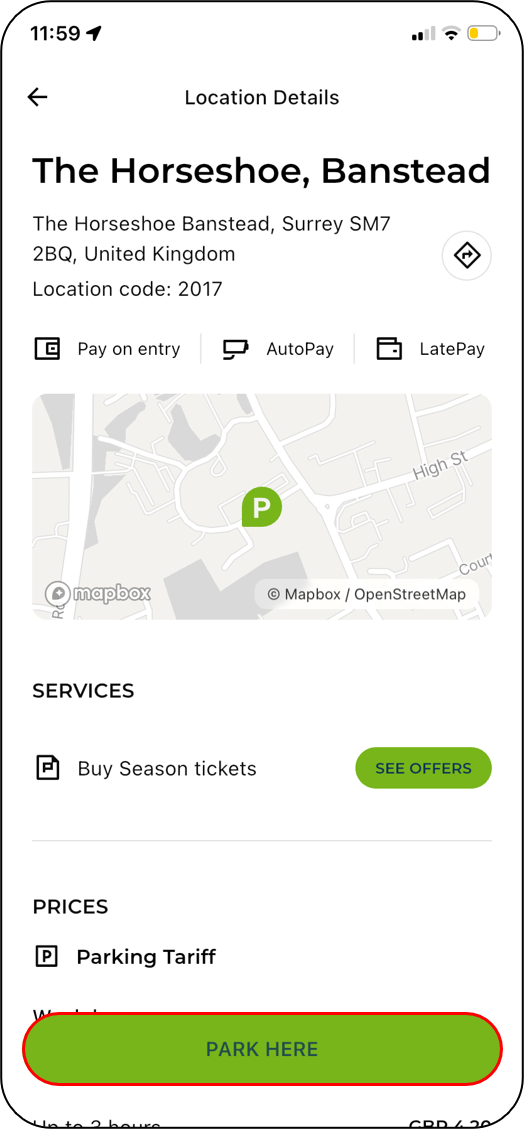Viewport: 524px width, 1129px height.
Task: Tap the Season tickets parking icon
Action: [48, 768]
